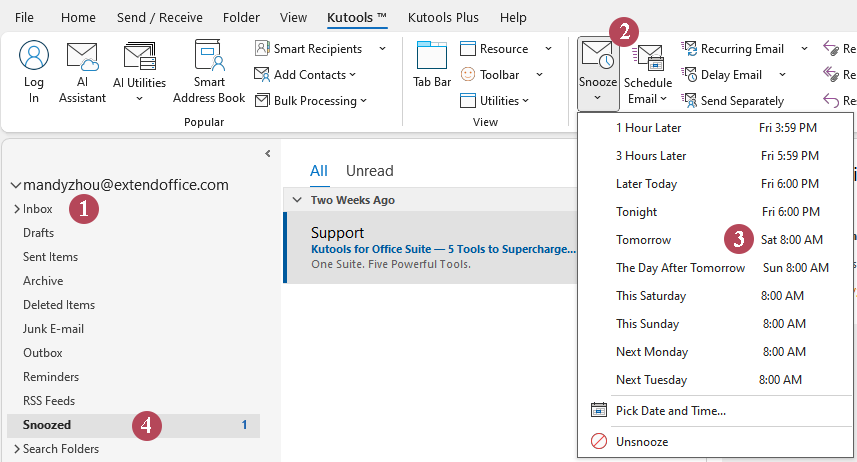Open the Junk E-mail folder

coord(53,329)
